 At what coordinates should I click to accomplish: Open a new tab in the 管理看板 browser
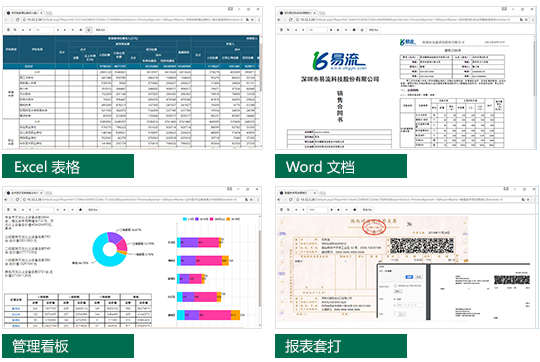(49, 193)
